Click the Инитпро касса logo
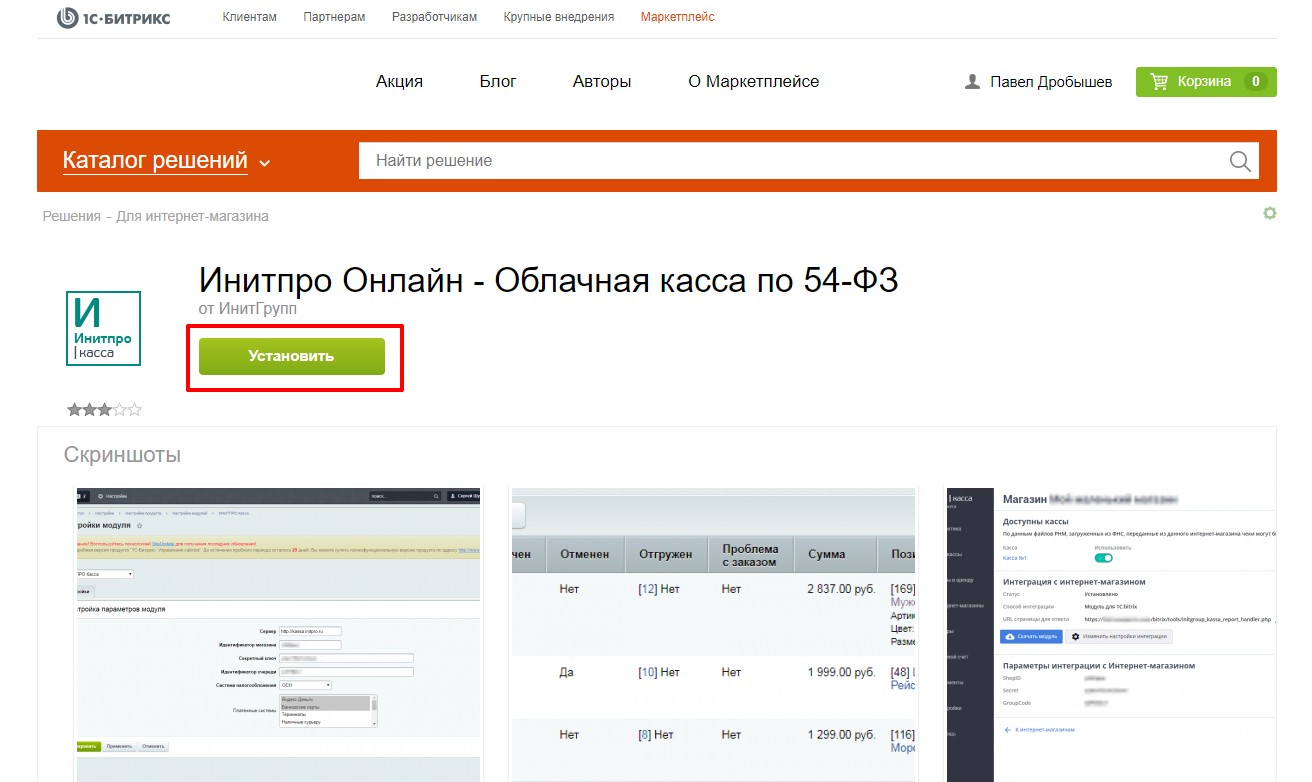 coord(103,328)
